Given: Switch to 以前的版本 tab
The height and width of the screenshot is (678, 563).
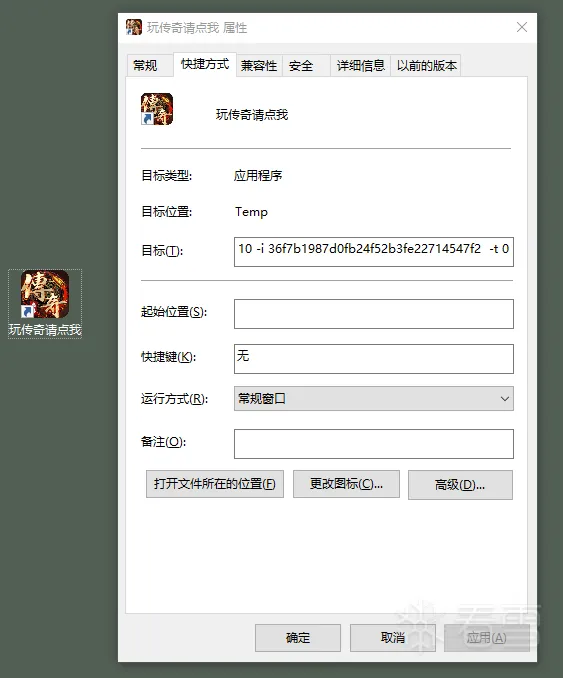Looking at the screenshot, I should (x=426, y=66).
